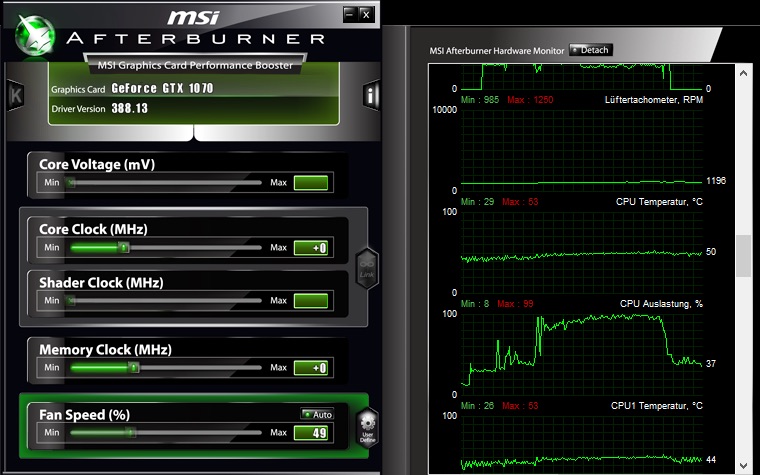Click the Memory Clock +0 value field
This screenshot has width=760, height=475.
tap(311, 368)
